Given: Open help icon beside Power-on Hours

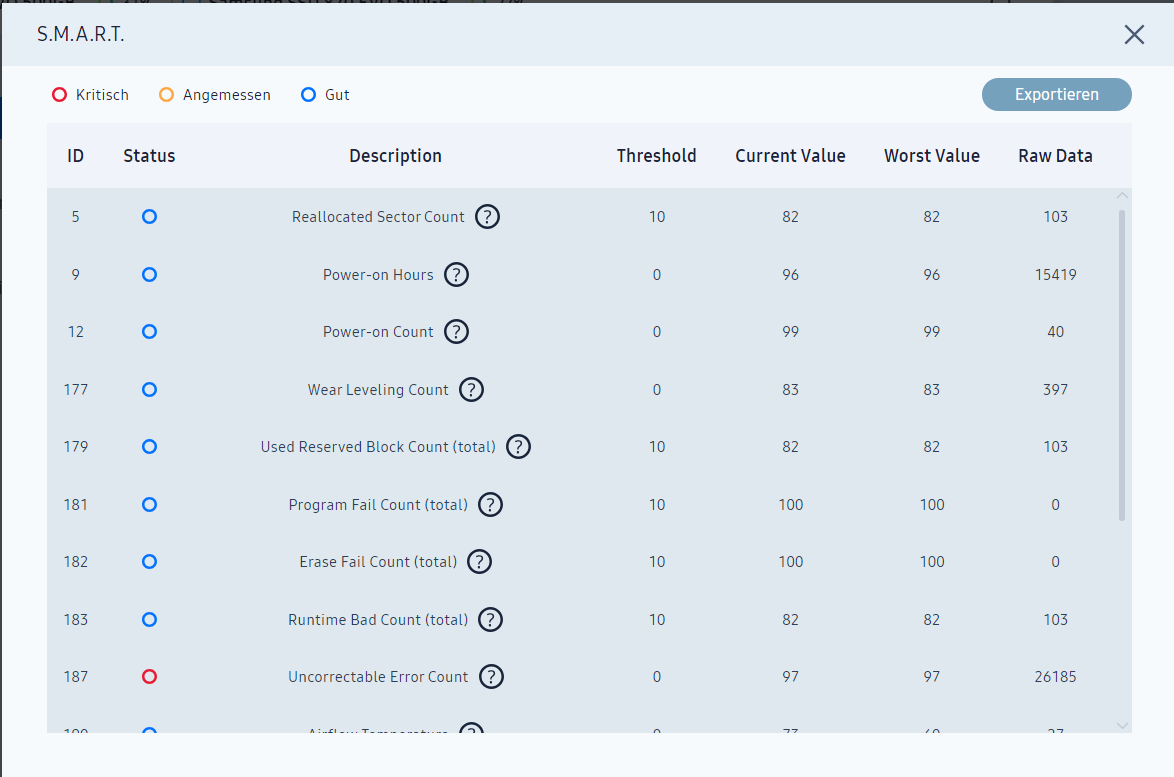Looking at the screenshot, I should coord(457,275).
